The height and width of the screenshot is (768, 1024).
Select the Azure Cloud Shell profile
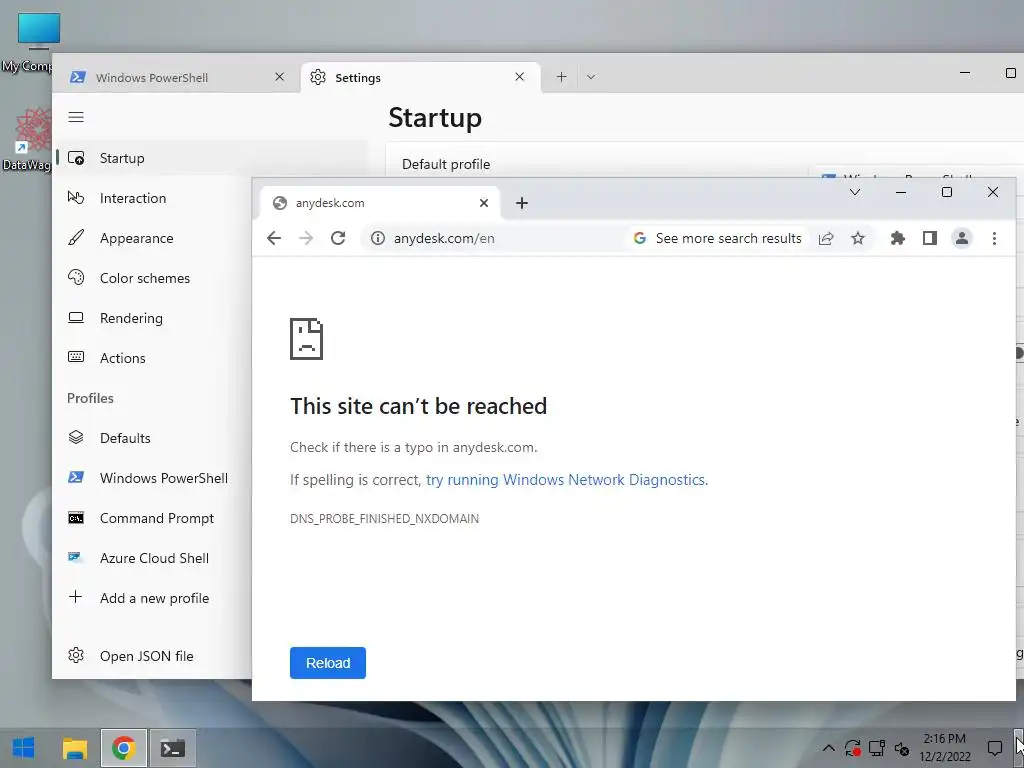(x=152, y=558)
